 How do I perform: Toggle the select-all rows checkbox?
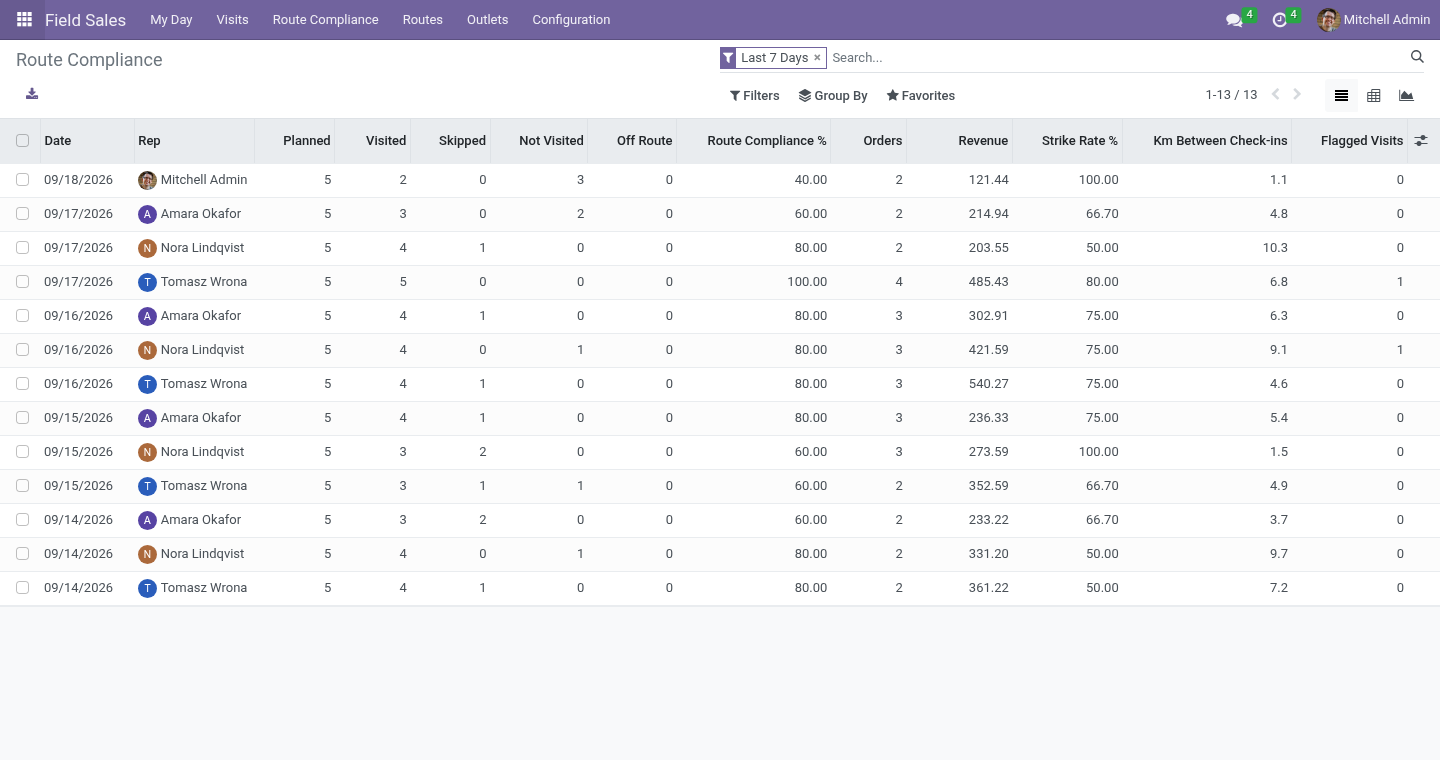tap(23, 141)
